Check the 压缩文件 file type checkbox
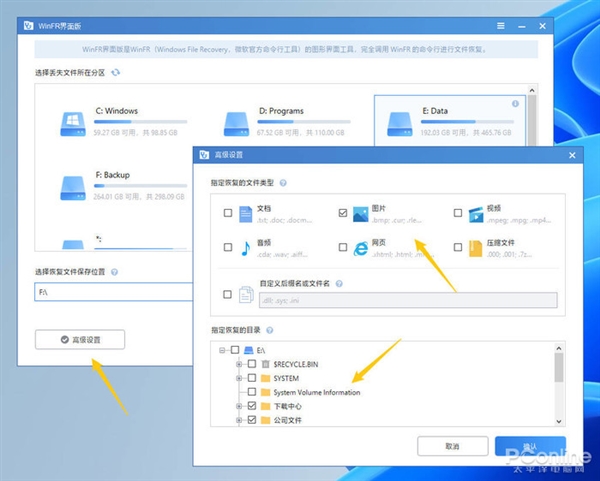600x481 pixels. (458, 247)
